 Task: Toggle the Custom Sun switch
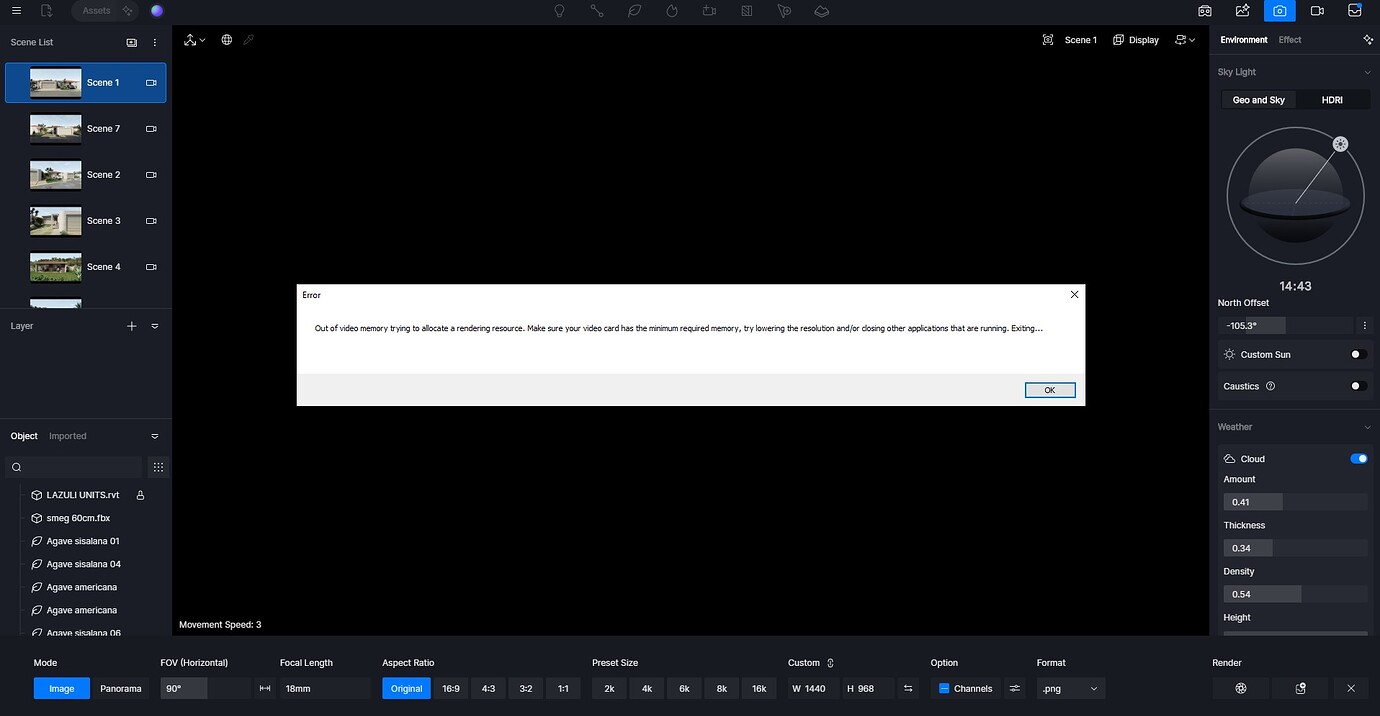(x=1359, y=354)
